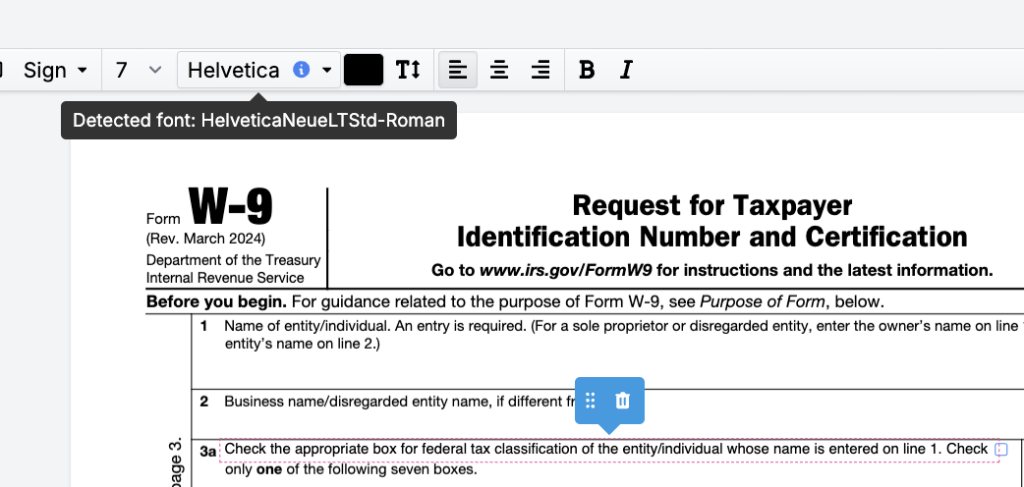Open the Sign dropdown menu
This screenshot has height=487, width=1024.
click(55, 70)
